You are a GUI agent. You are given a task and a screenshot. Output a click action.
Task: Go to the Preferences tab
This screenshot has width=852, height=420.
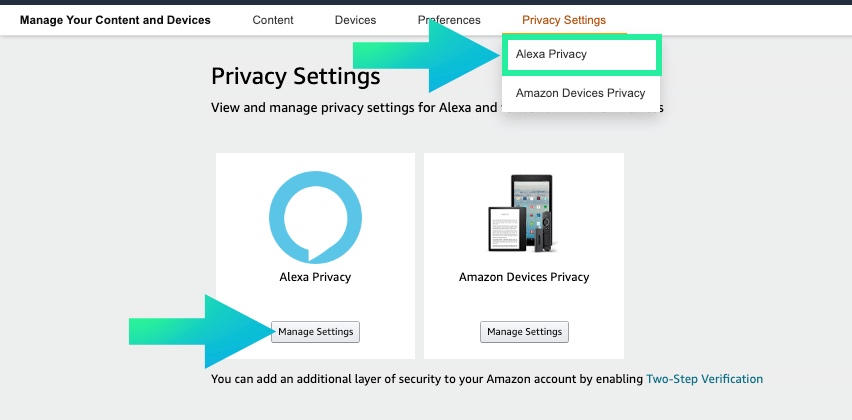point(449,20)
